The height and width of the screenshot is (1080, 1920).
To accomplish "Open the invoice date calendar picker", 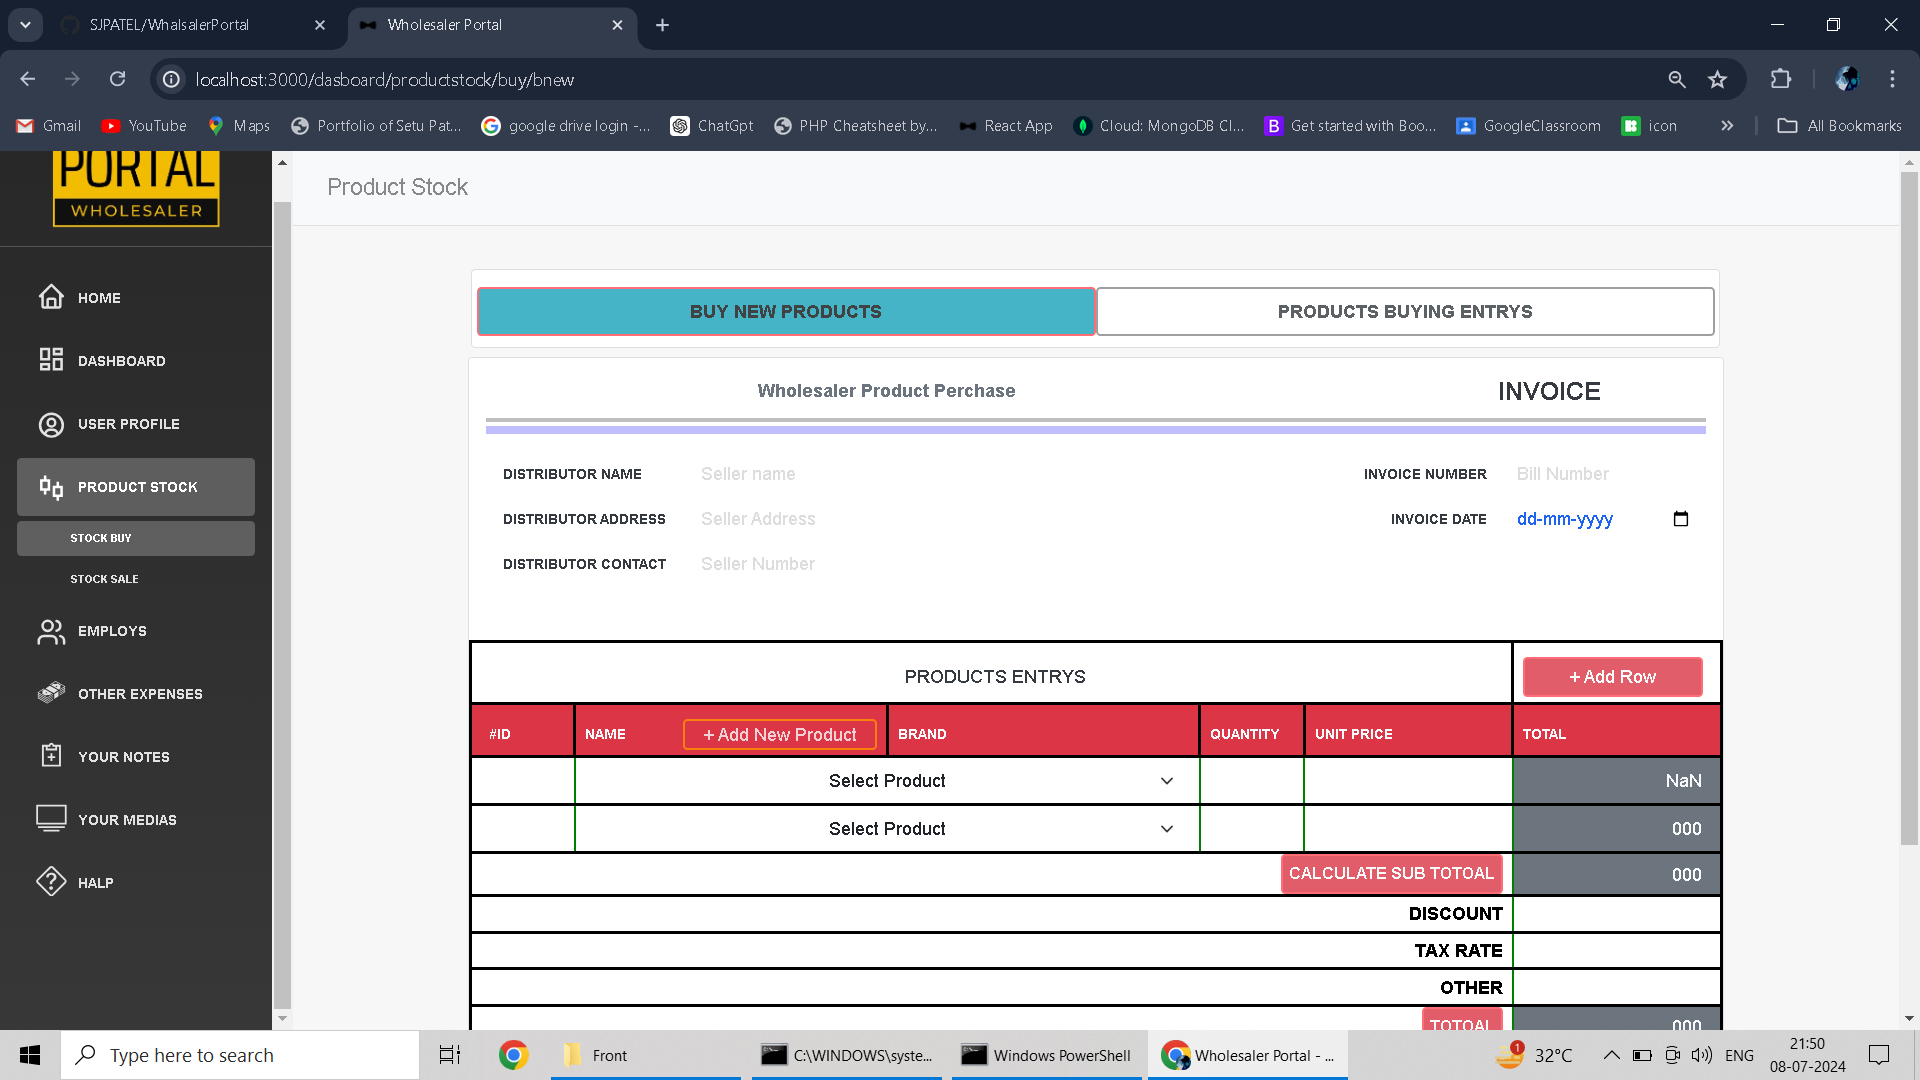I will point(1680,519).
